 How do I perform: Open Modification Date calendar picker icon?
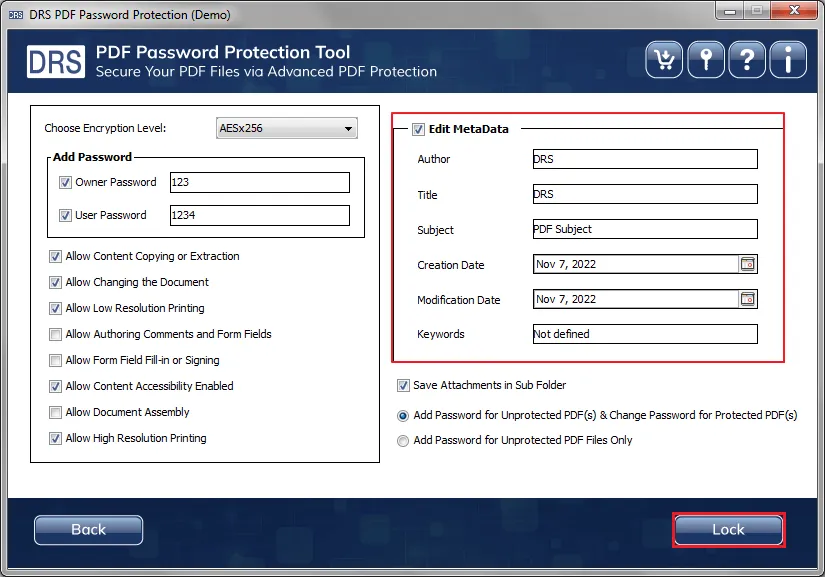pyautogui.click(x=748, y=299)
